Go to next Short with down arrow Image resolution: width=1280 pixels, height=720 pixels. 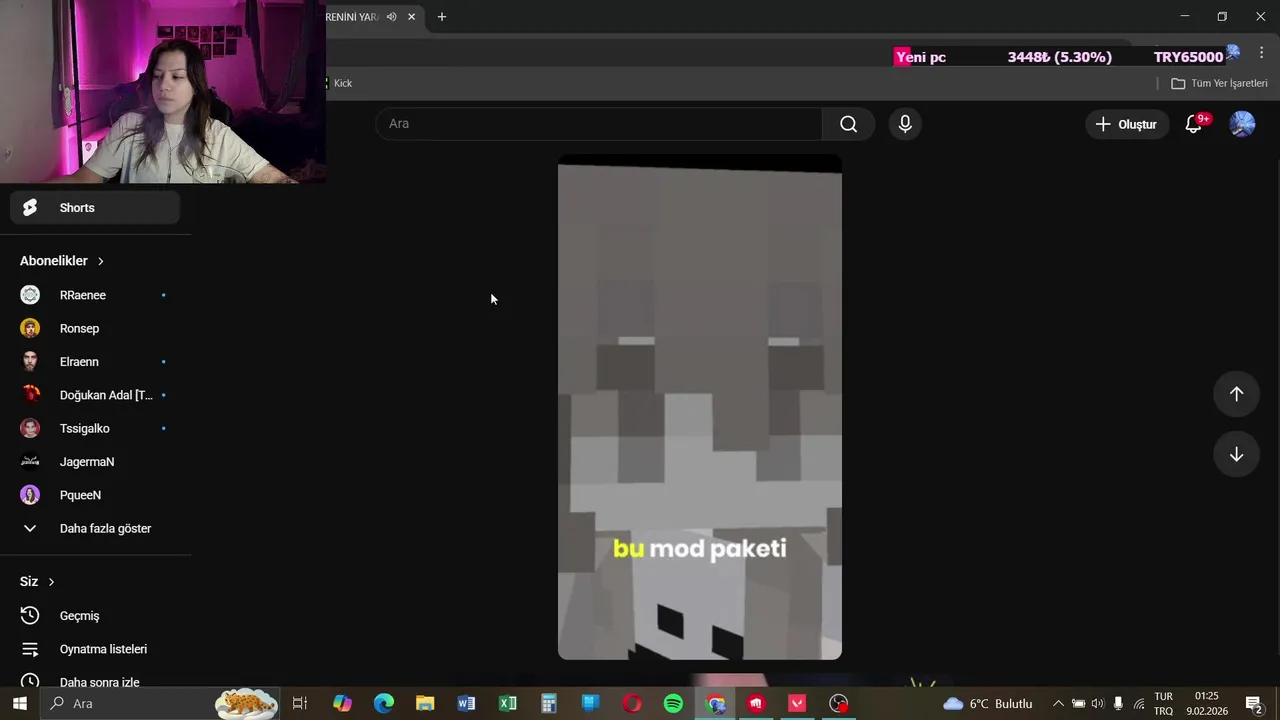click(1236, 454)
